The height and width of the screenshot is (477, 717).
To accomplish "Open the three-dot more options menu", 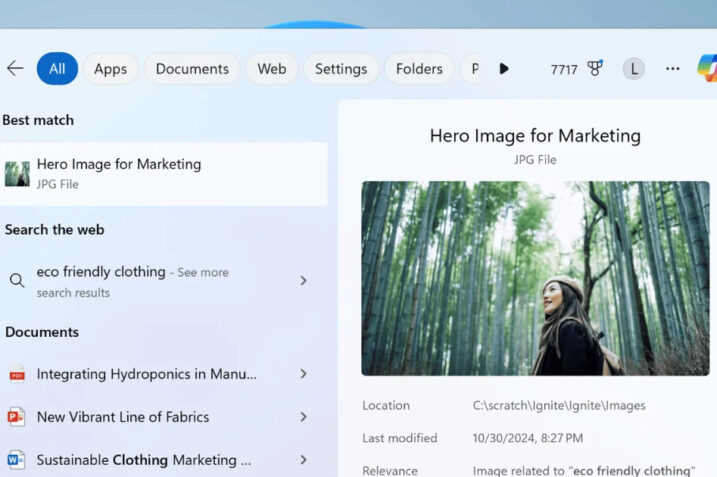I will 672,69.
